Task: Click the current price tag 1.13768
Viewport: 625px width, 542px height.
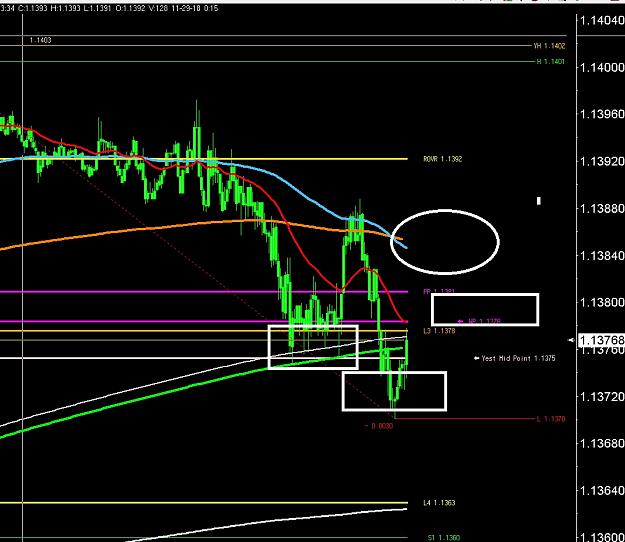Action: click(x=601, y=340)
